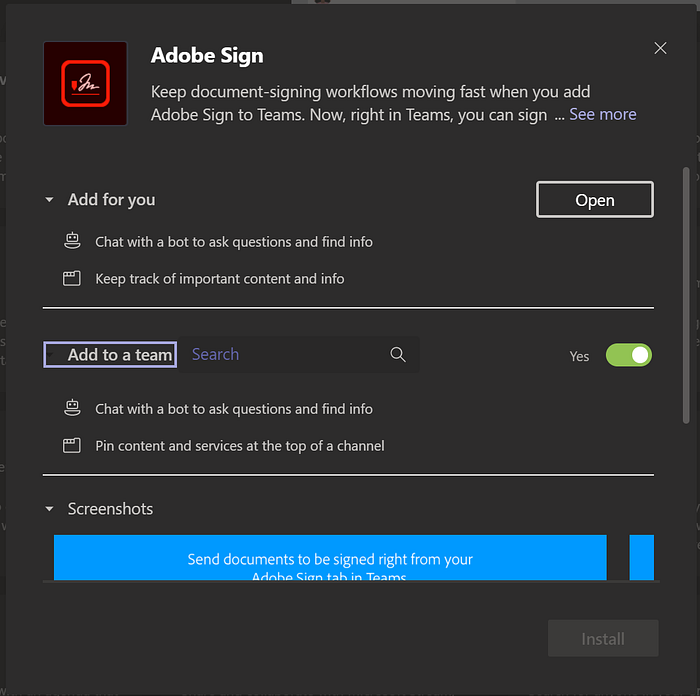Collapse the Add for you section

(49, 200)
